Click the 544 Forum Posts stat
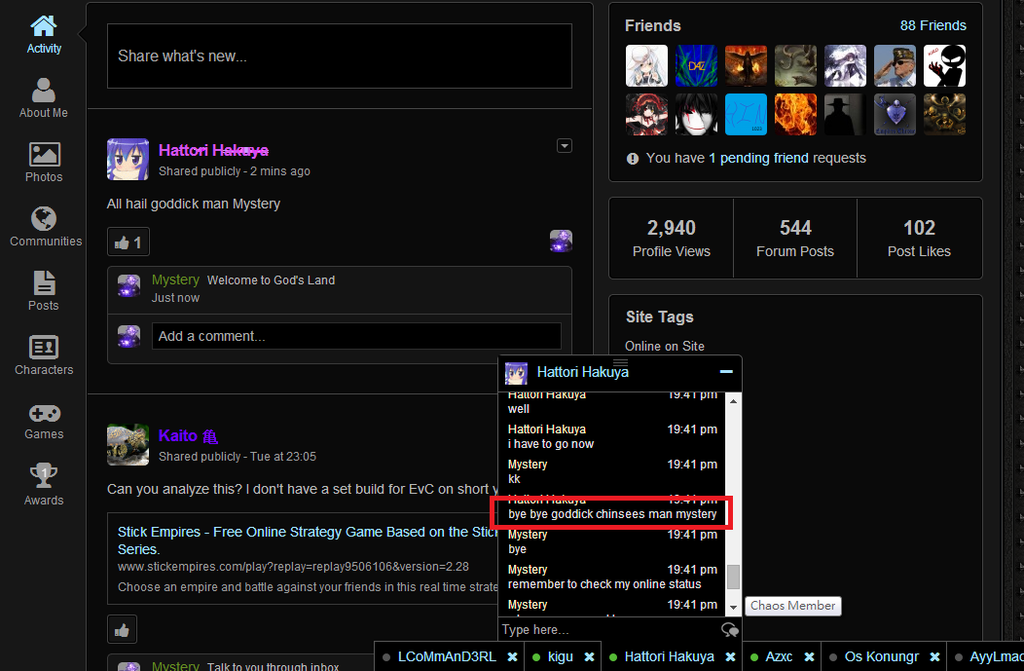 coord(795,238)
